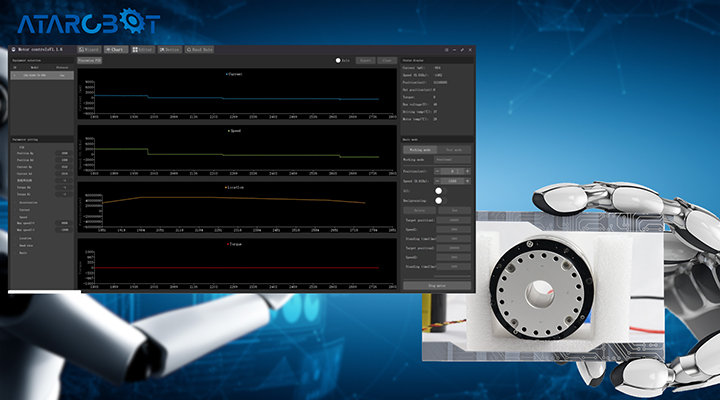
Task: Toggle the All switch
Action: point(438,190)
